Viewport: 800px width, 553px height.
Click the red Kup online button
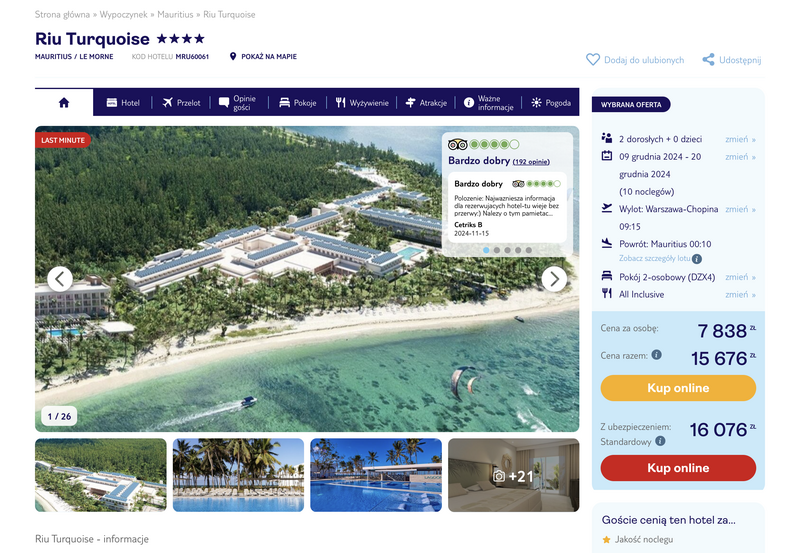pos(678,468)
